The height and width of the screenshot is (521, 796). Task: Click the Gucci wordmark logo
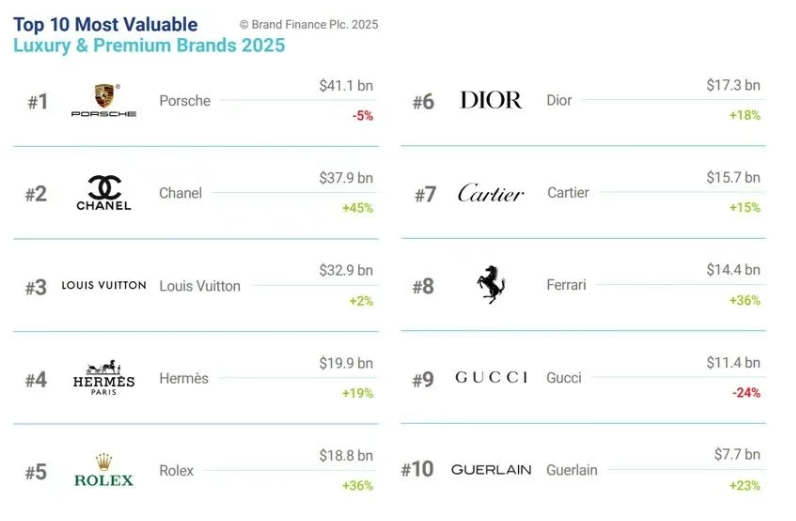coord(490,378)
